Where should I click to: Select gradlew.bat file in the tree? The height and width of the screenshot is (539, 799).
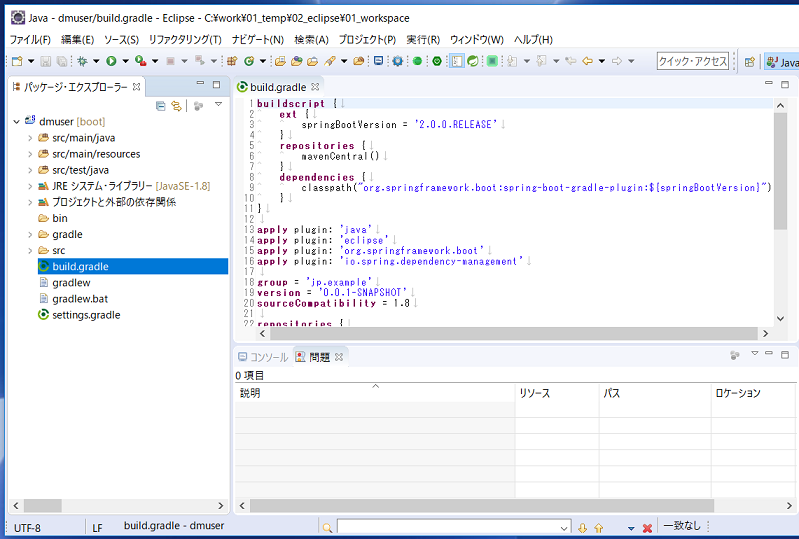pyautogui.click(x=80, y=299)
